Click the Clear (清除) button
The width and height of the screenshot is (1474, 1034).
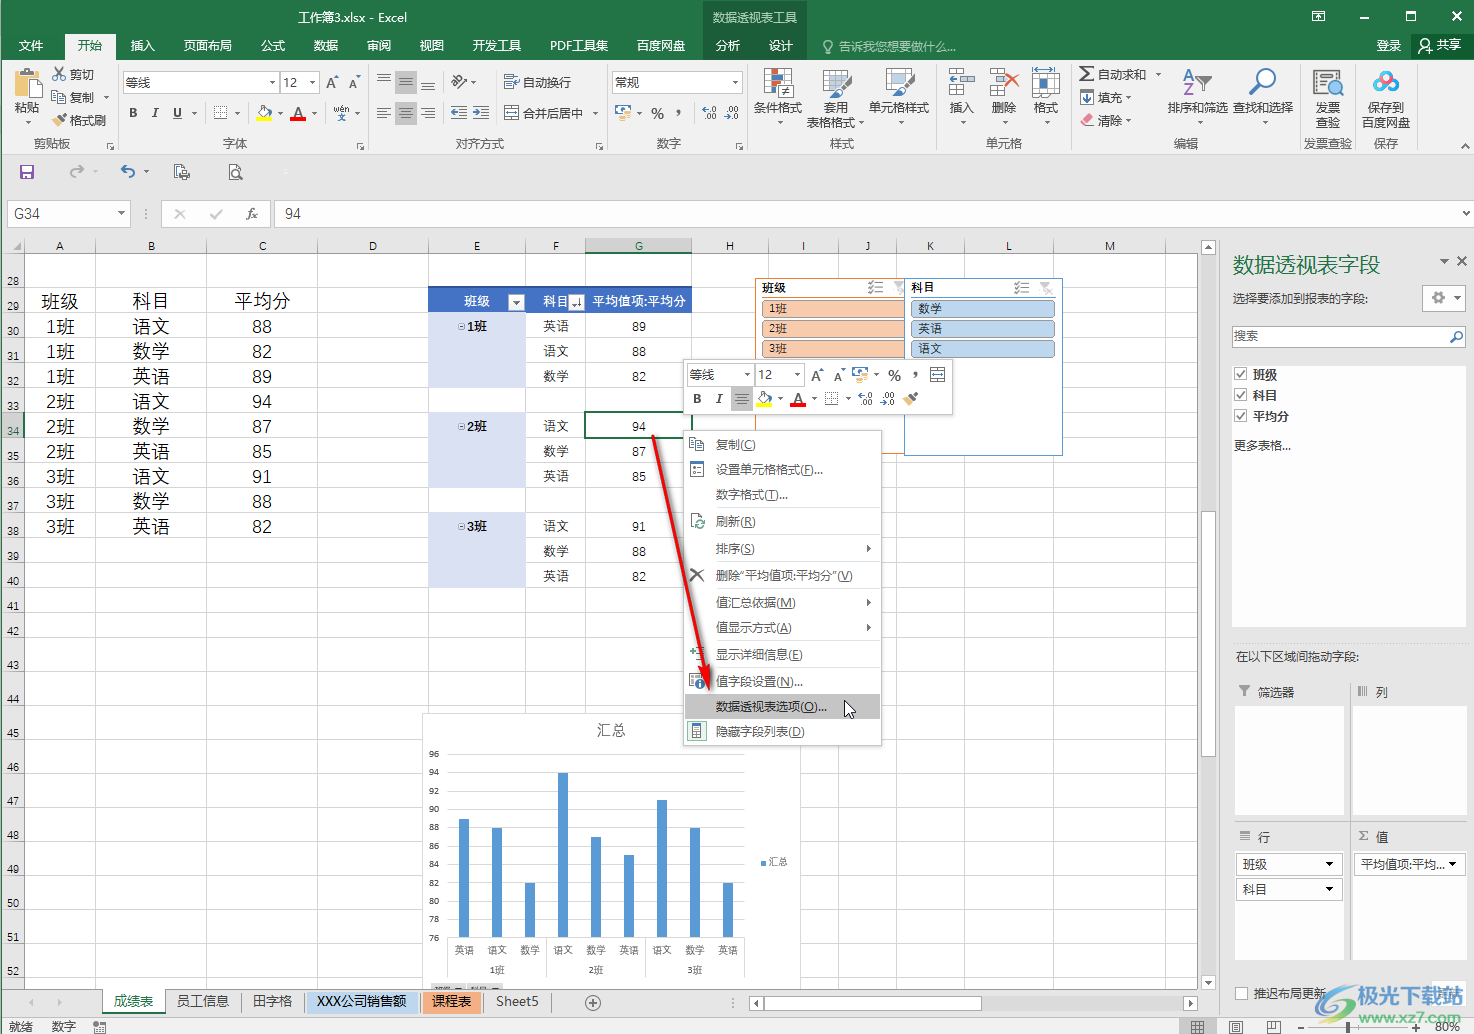1106,120
